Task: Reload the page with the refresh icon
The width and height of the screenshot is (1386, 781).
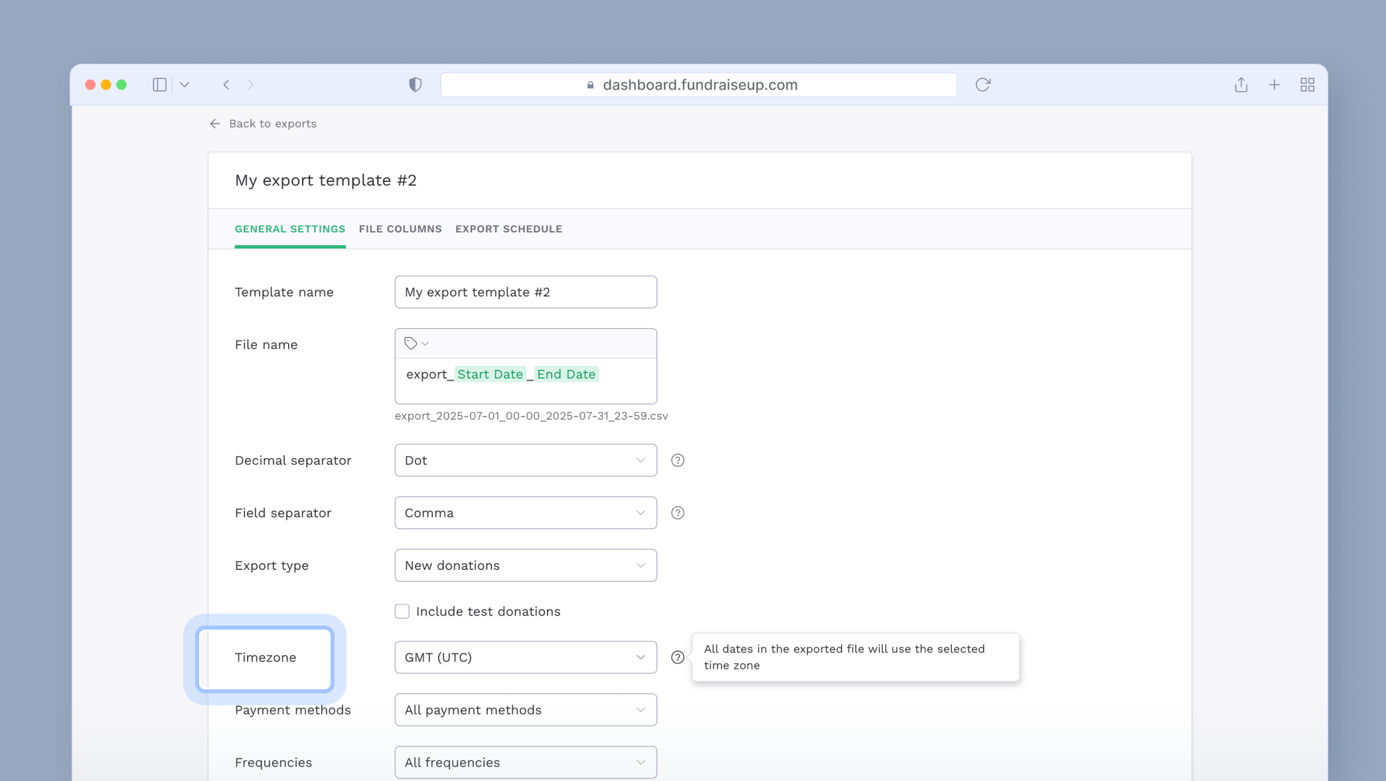Action: point(983,85)
